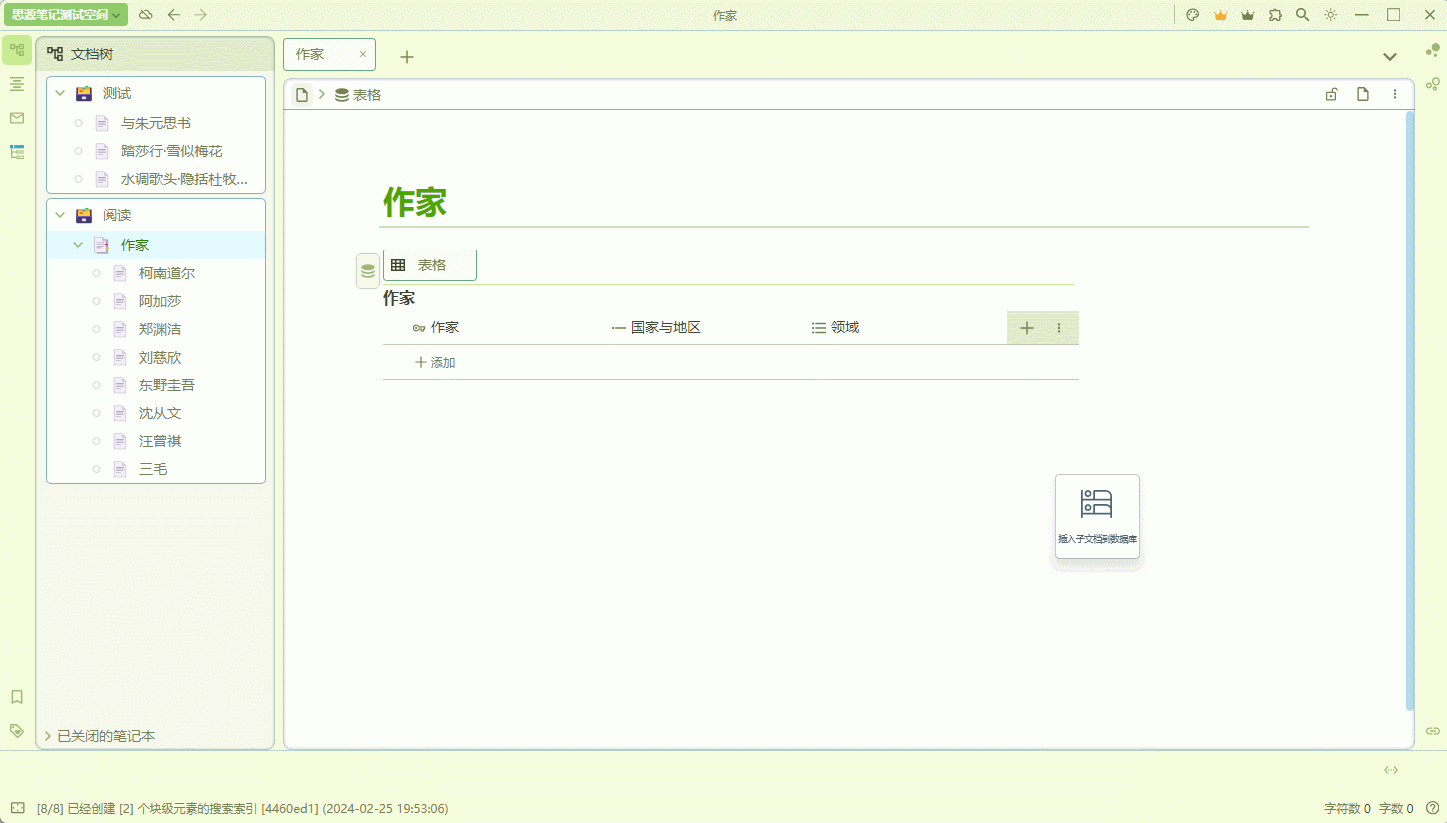
Task: Click the plus to add a database column
Action: click(1026, 327)
